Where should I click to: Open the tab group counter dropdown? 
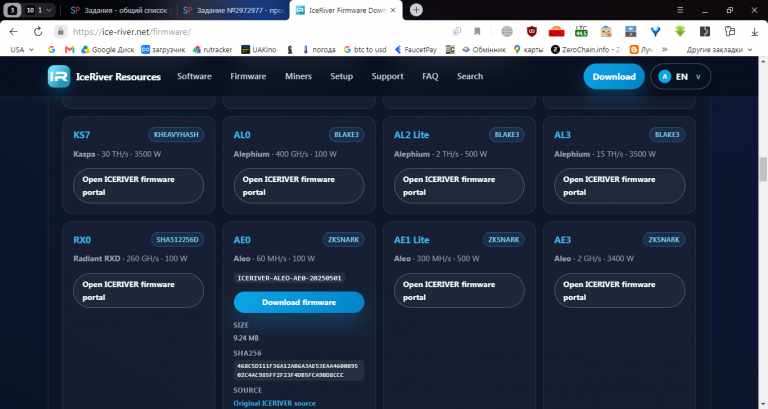[x=39, y=10]
